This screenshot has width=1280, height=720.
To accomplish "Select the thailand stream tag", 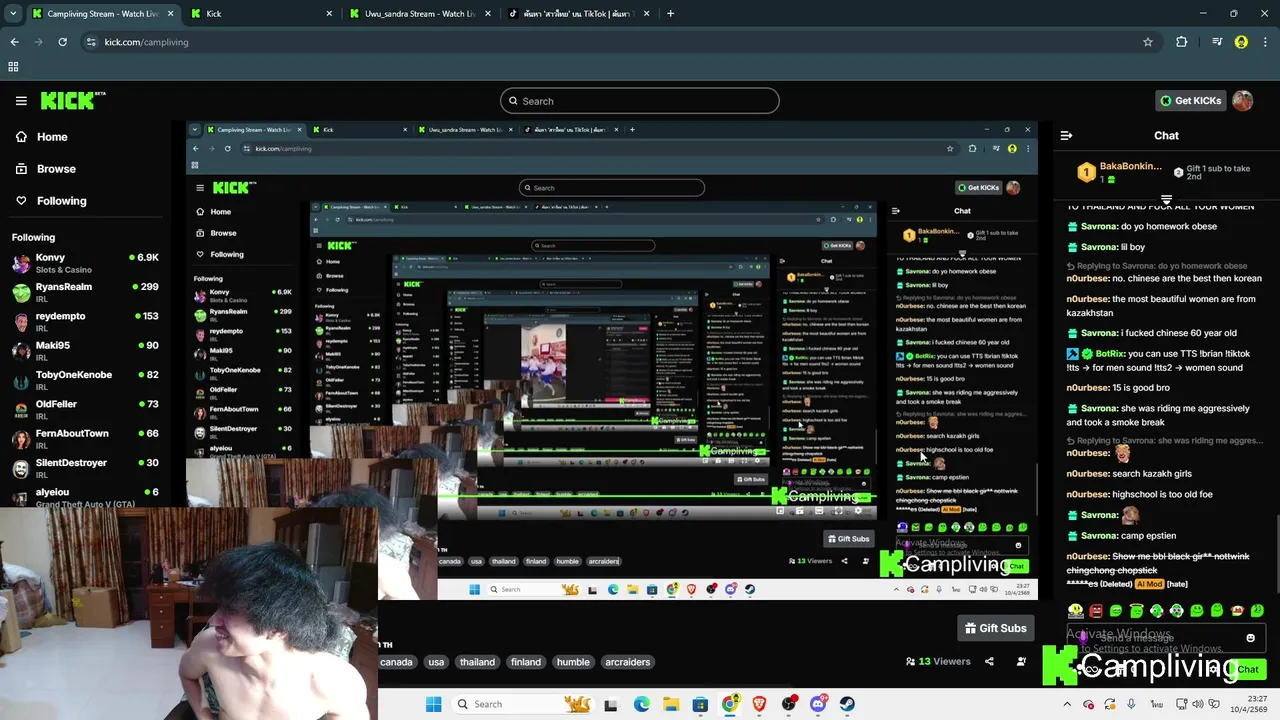I will [x=477, y=662].
